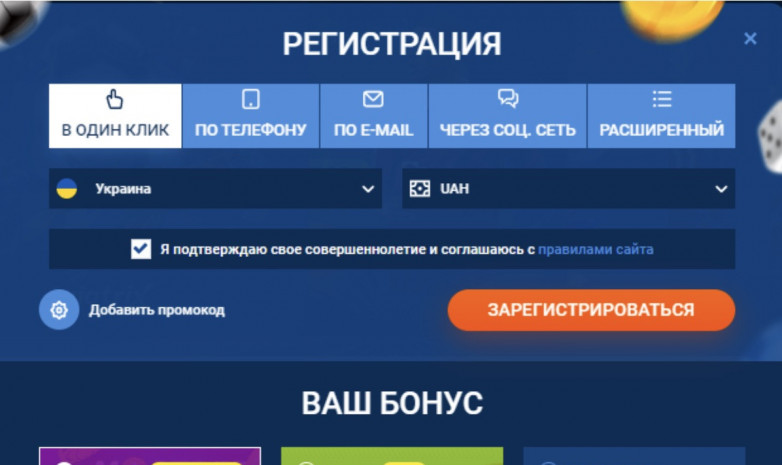Viewport: 782px width, 465px height.
Task: Click the envelope e-mail icon
Action: [x=373, y=99]
